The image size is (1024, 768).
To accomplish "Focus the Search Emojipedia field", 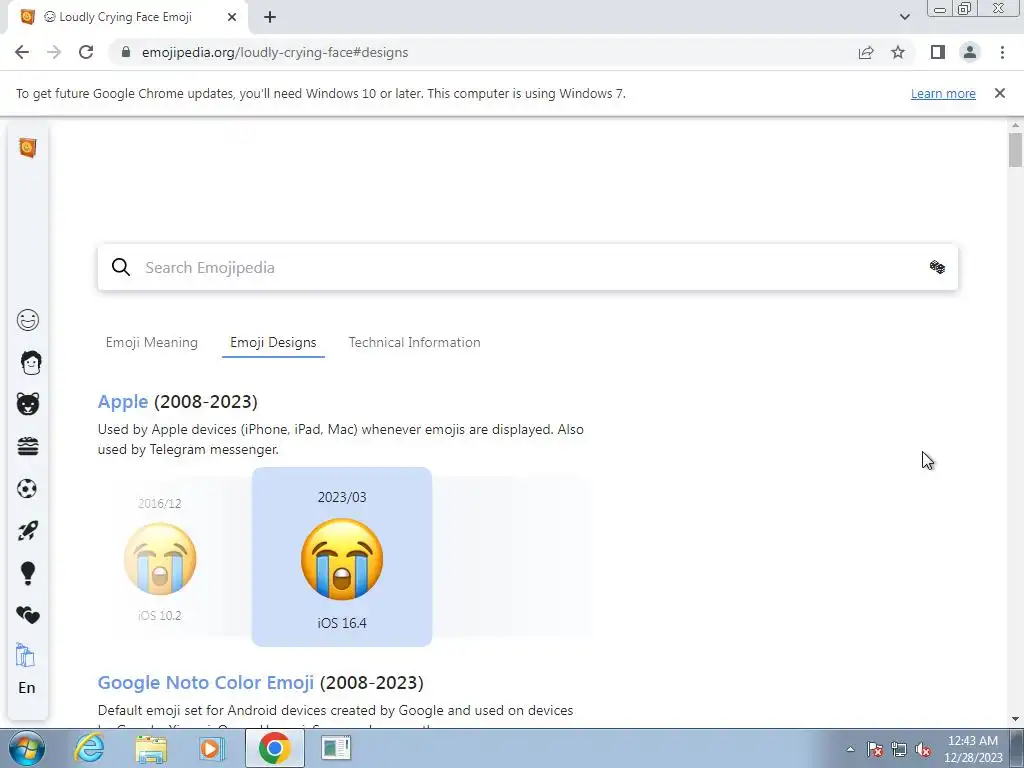I will (528, 267).
